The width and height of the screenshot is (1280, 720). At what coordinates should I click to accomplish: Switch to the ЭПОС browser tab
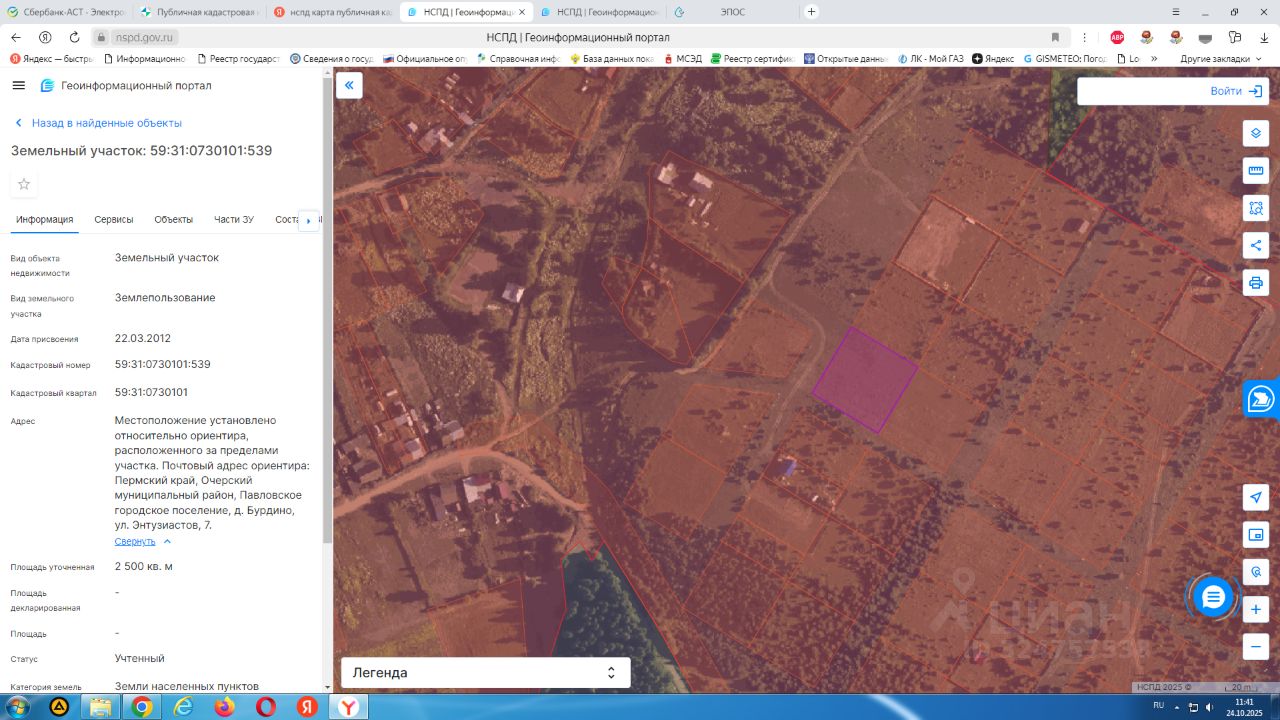732,12
